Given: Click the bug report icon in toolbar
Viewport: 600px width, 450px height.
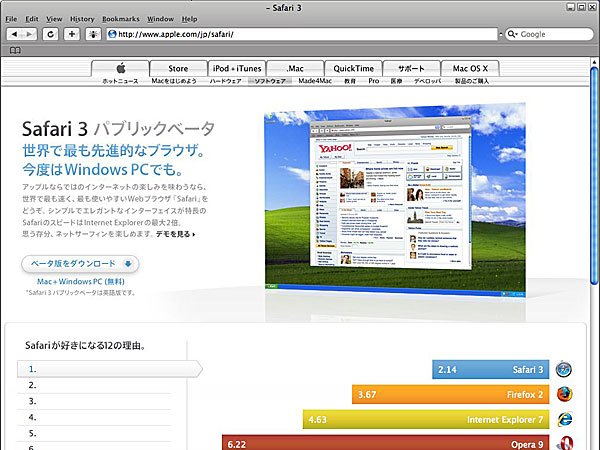Looking at the screenshot, I should pyautogui.click(x=93, y=34).
